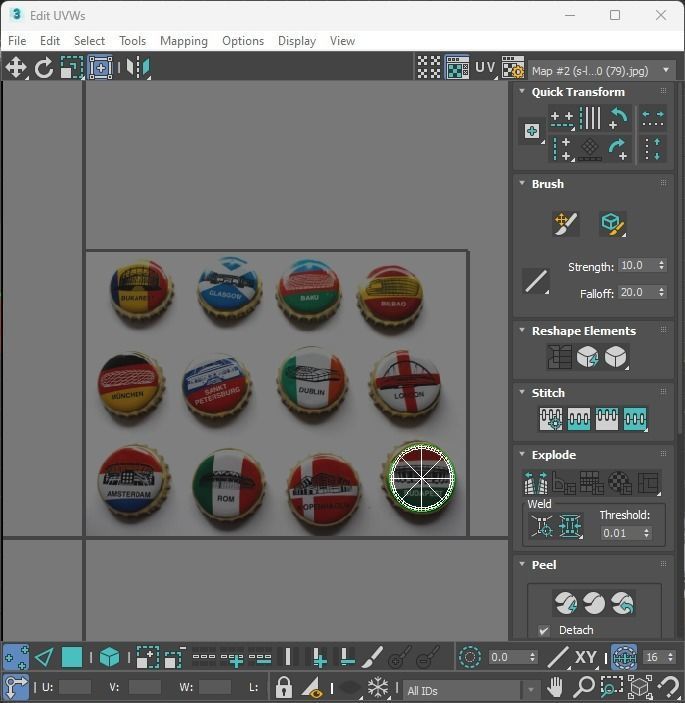Viewport: 685px width, 703px height.
Task: Activate the Freeform Mode tool
Action: (x=100, y=68)
